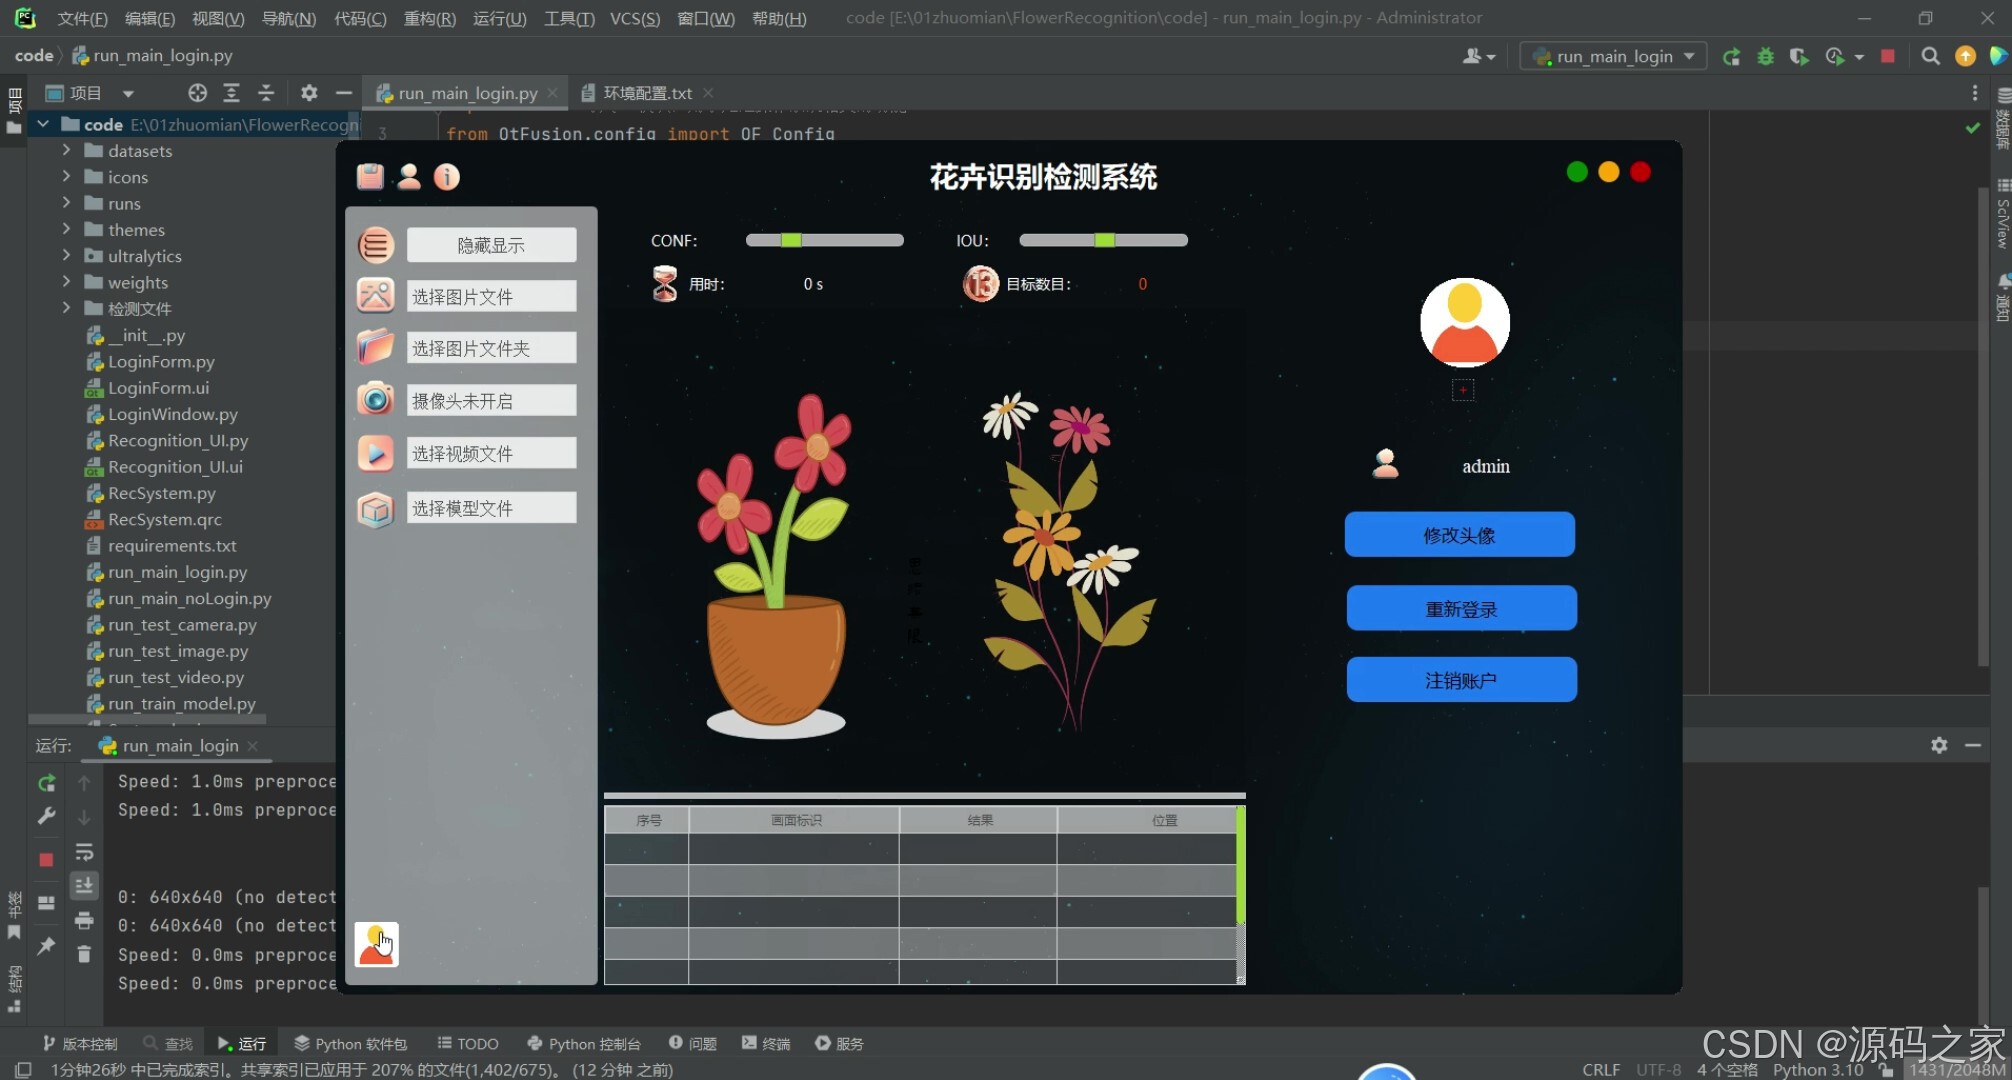Rerun the program via the green rerun arrow
2012x1080 pixels.
(1731, 56)
